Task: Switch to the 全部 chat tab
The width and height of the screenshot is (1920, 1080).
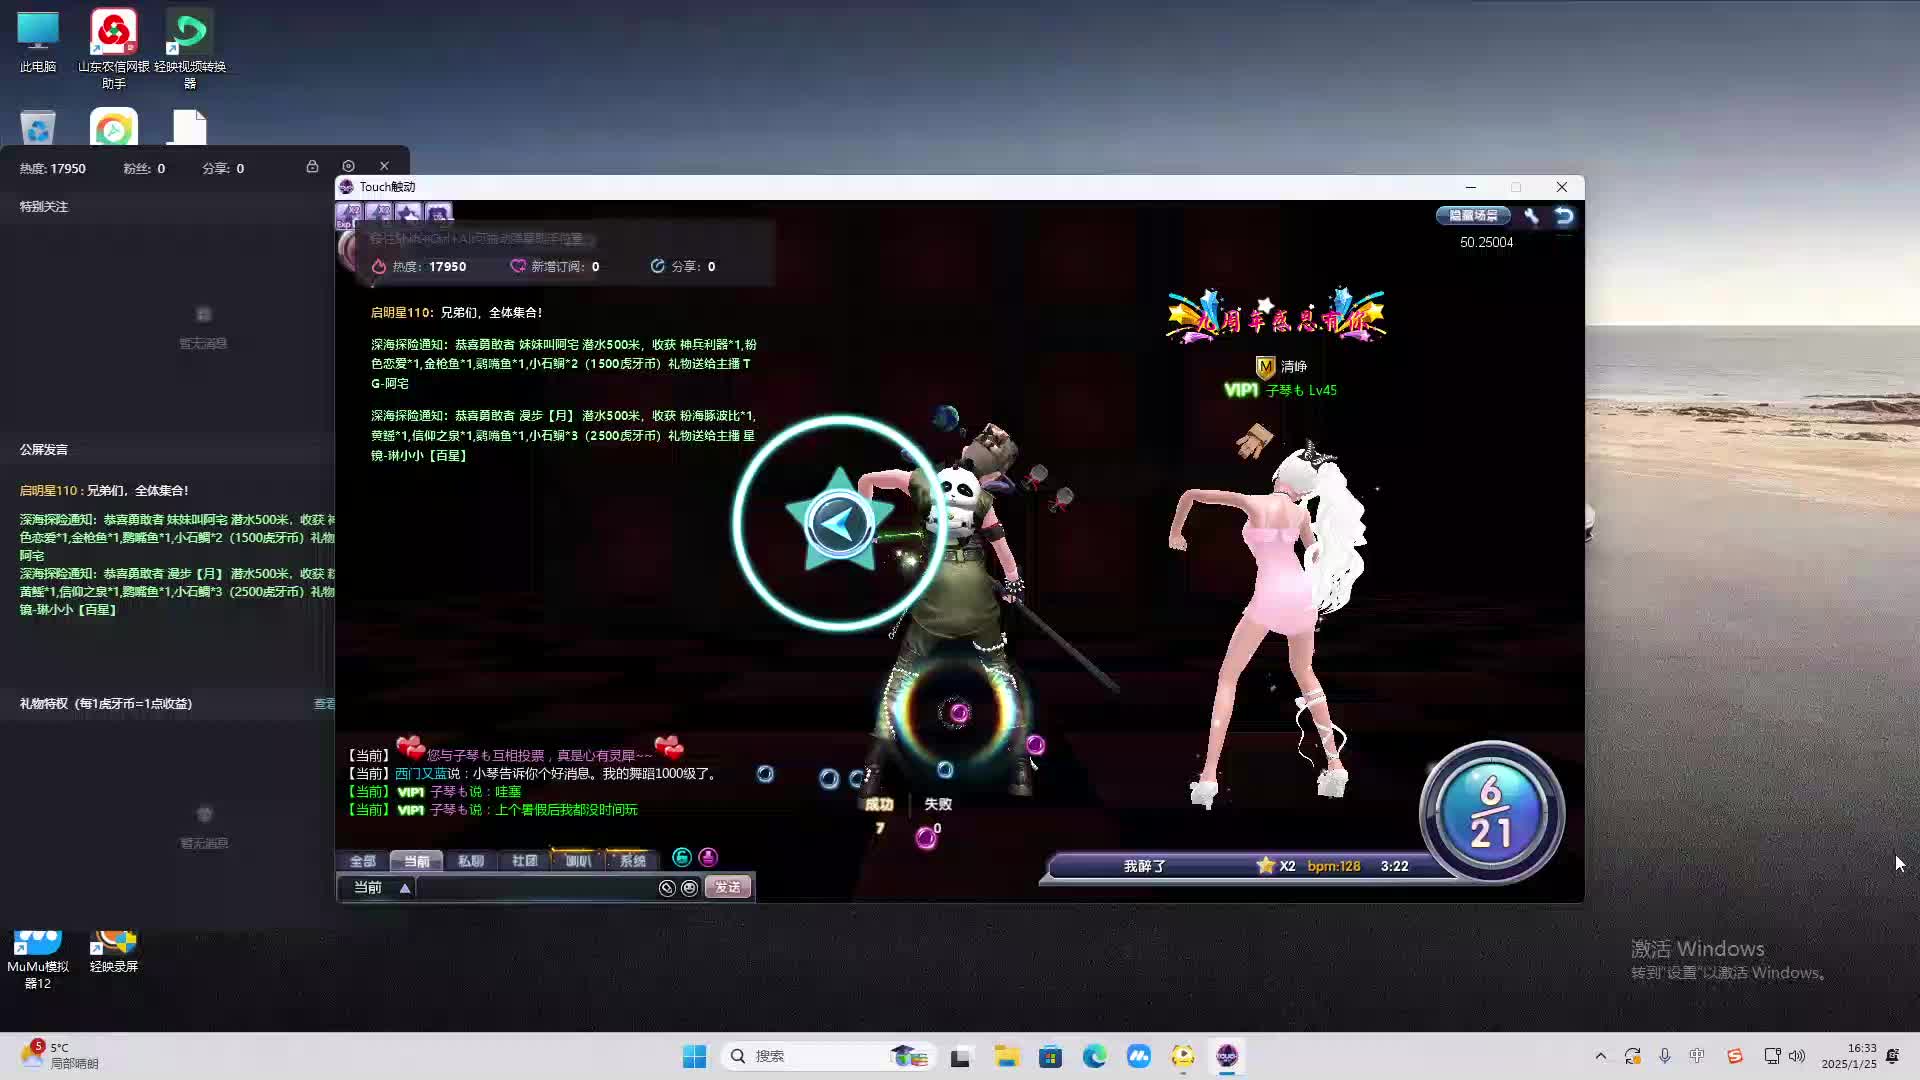Action: (362, 861)
